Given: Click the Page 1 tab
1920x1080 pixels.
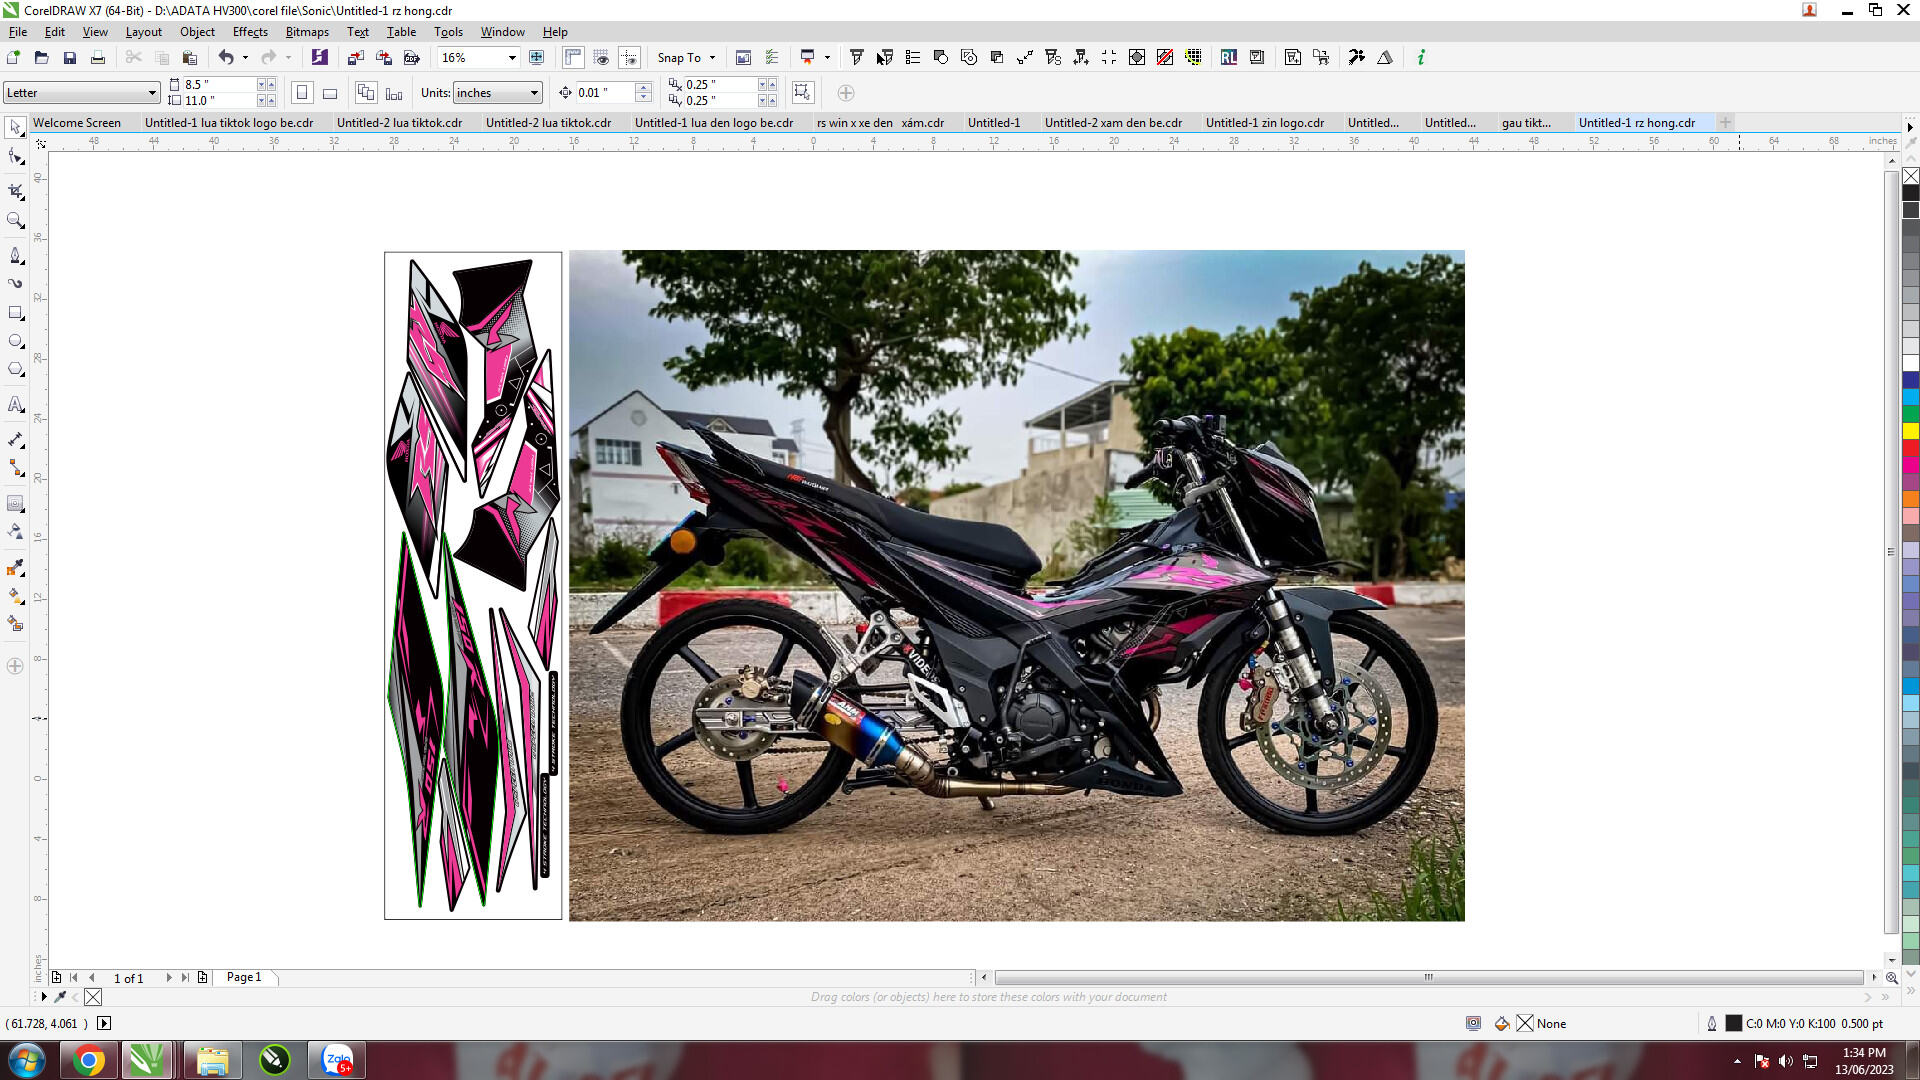Looking at the screenshot, I should point(244,978).
